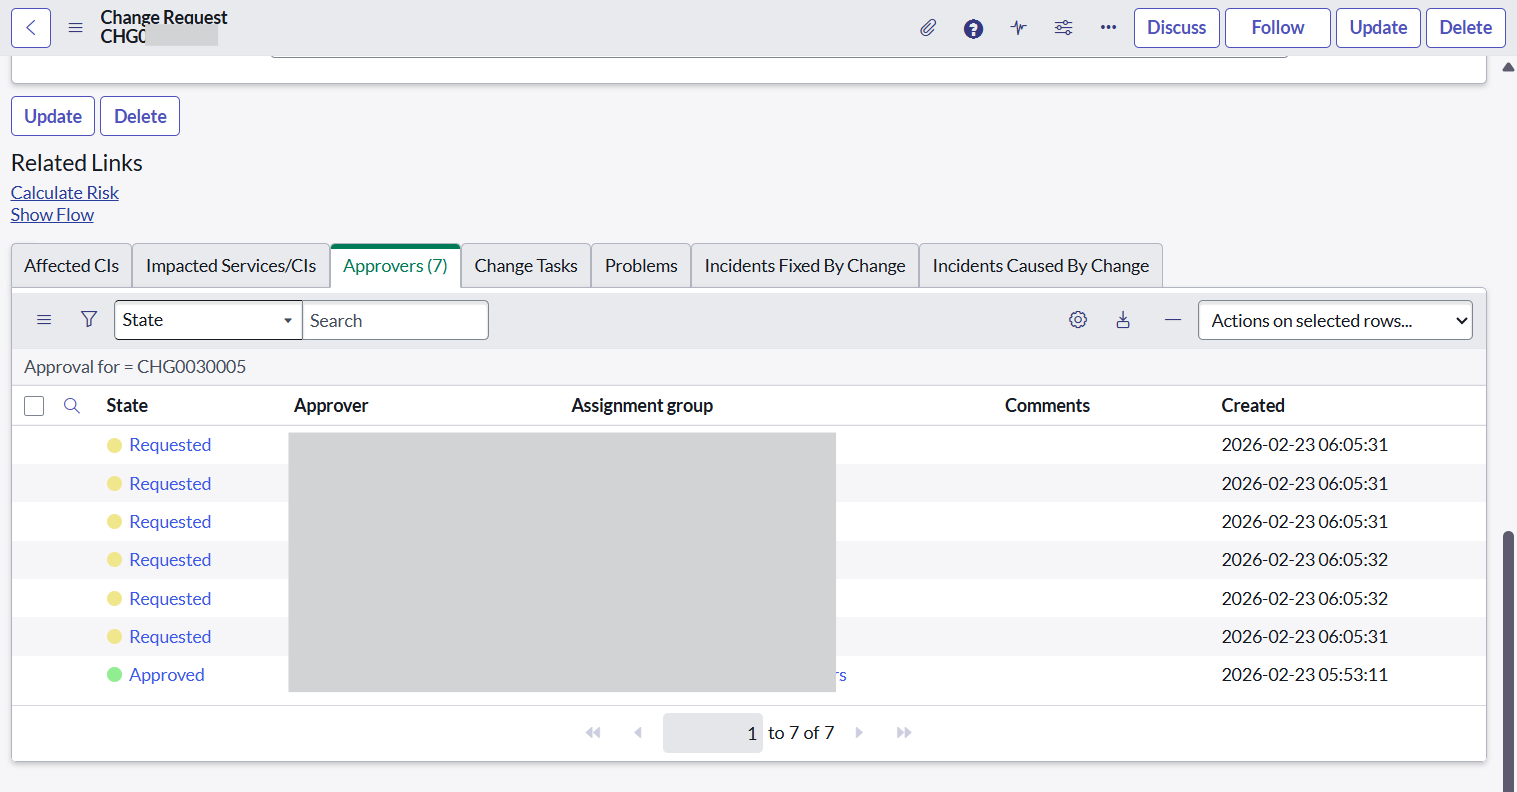Go to the first page of approvers

[593, 733]
